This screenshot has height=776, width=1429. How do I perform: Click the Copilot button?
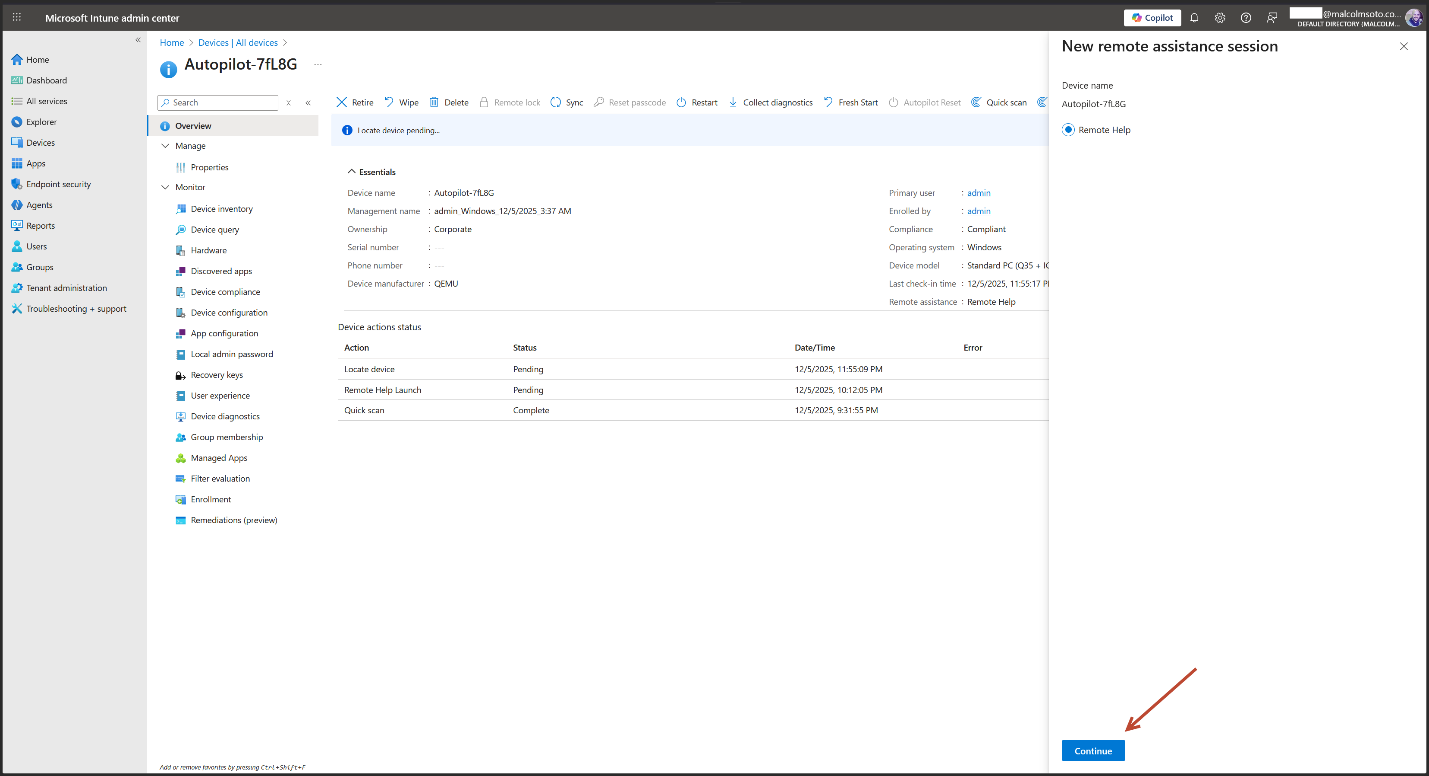pyautogui.click(x=1152, y=18)
